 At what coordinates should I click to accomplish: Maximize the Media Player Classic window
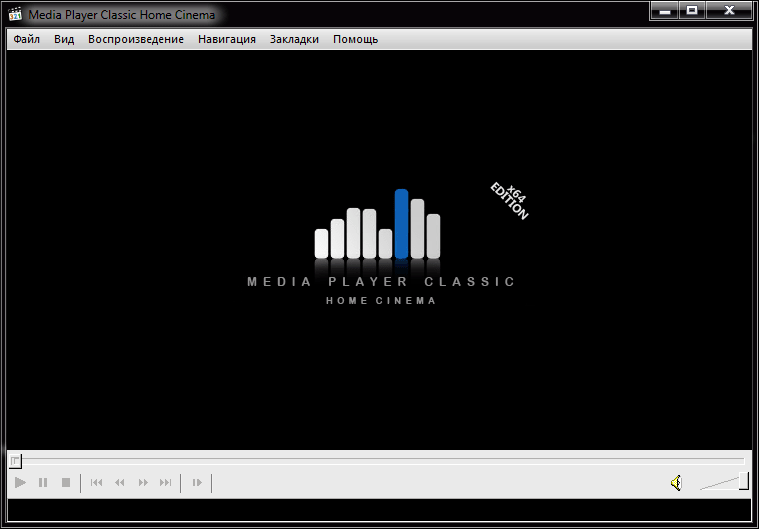692,11
